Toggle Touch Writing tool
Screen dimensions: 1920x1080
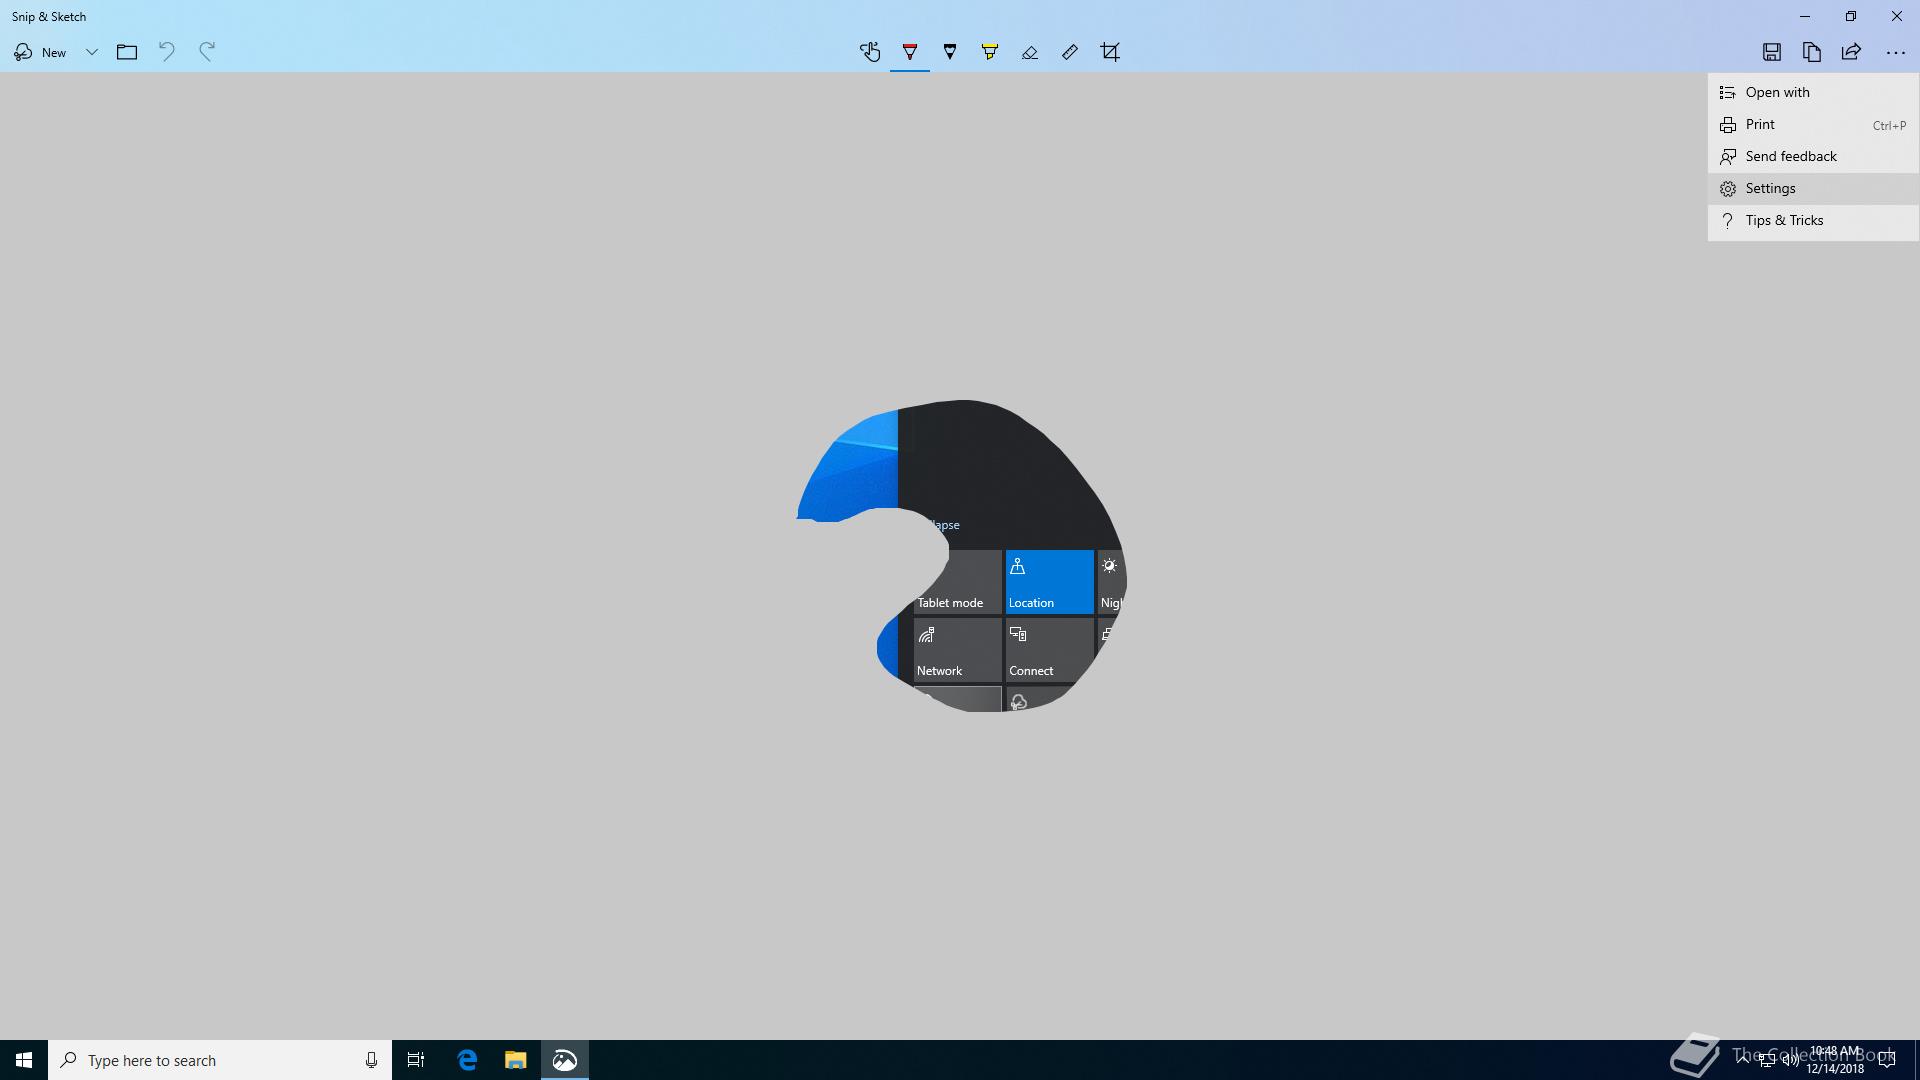(x=870, y=52)
